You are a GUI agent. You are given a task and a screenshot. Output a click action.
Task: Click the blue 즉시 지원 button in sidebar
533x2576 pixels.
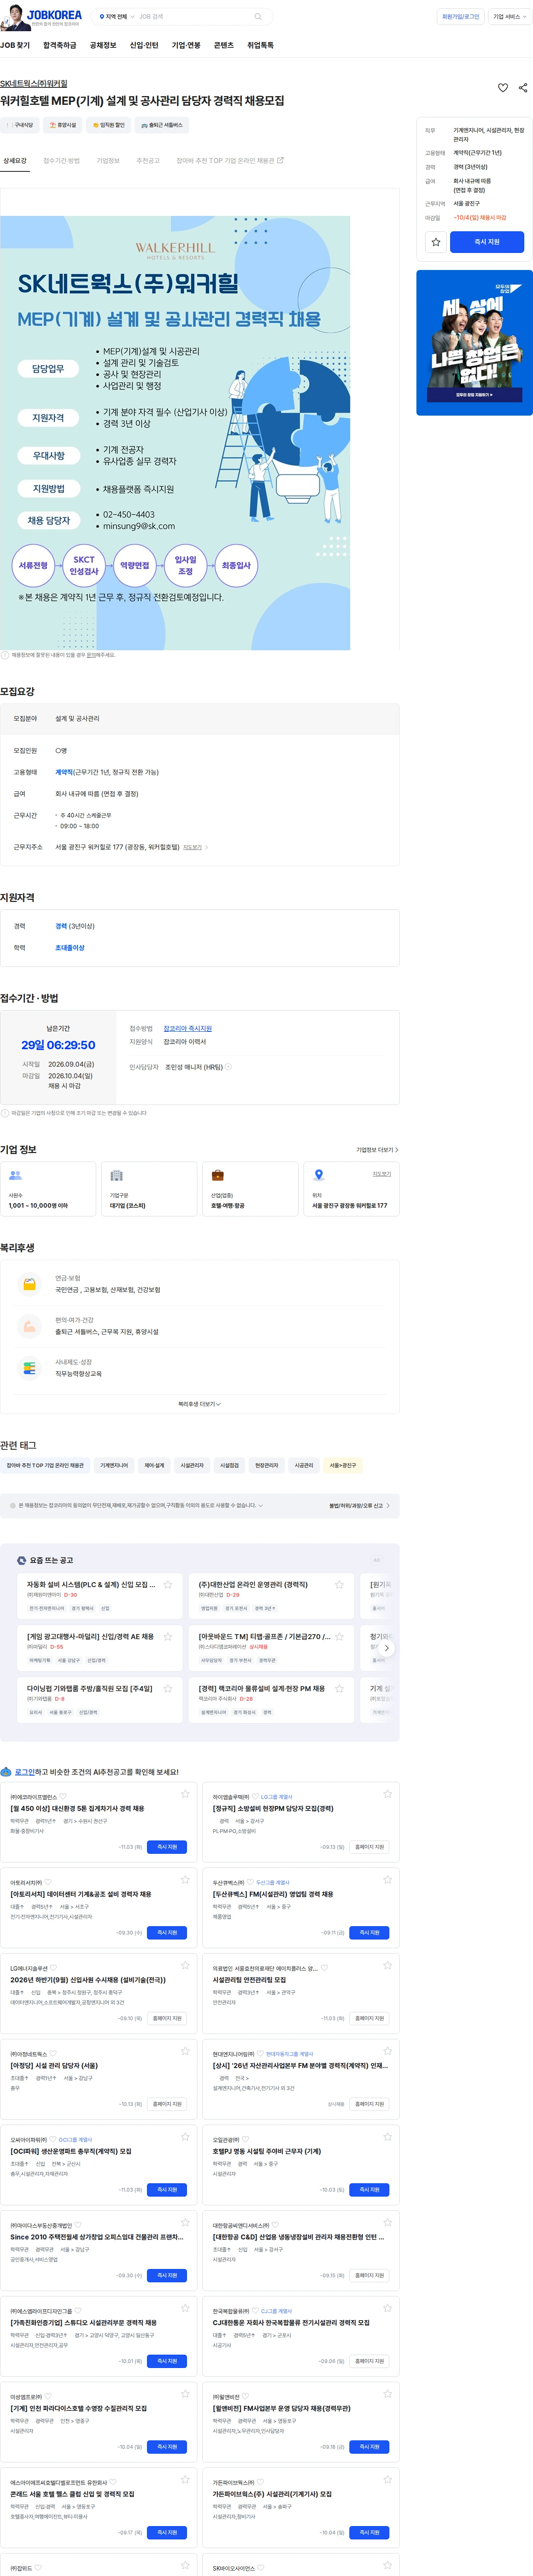tap(487, 242)
